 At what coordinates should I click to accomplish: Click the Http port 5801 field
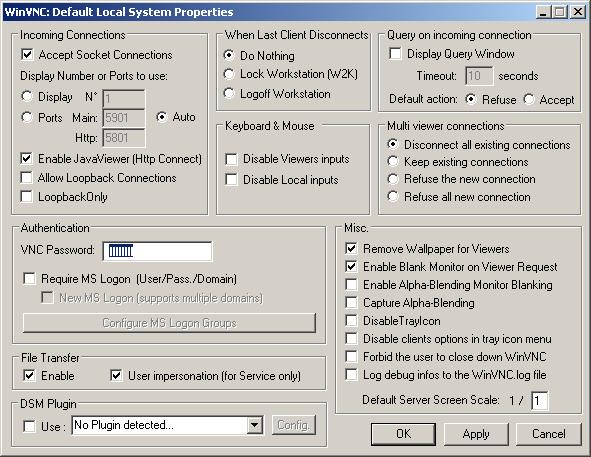click(124, 138)
